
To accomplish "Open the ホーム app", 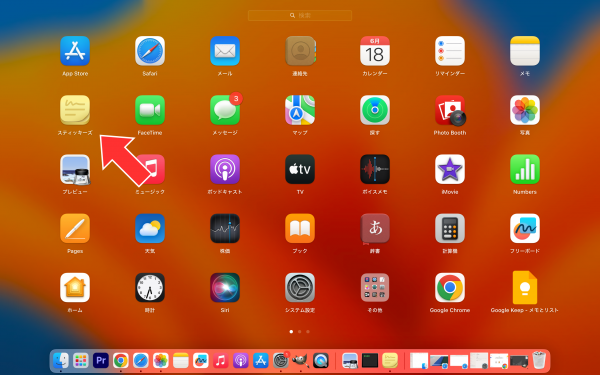I will coord(75,288).
